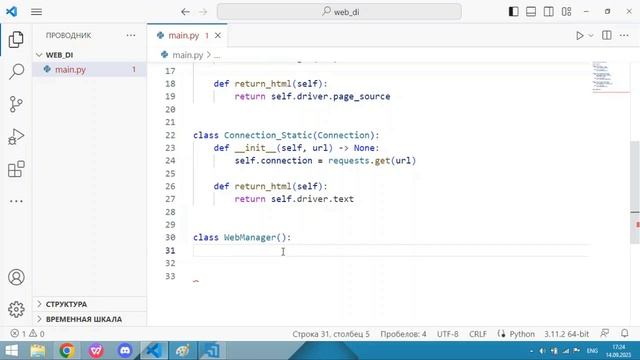This screenshot has height=360, width=640.
Task: Click line number 27 in the gutter
Action: [170, 199]
